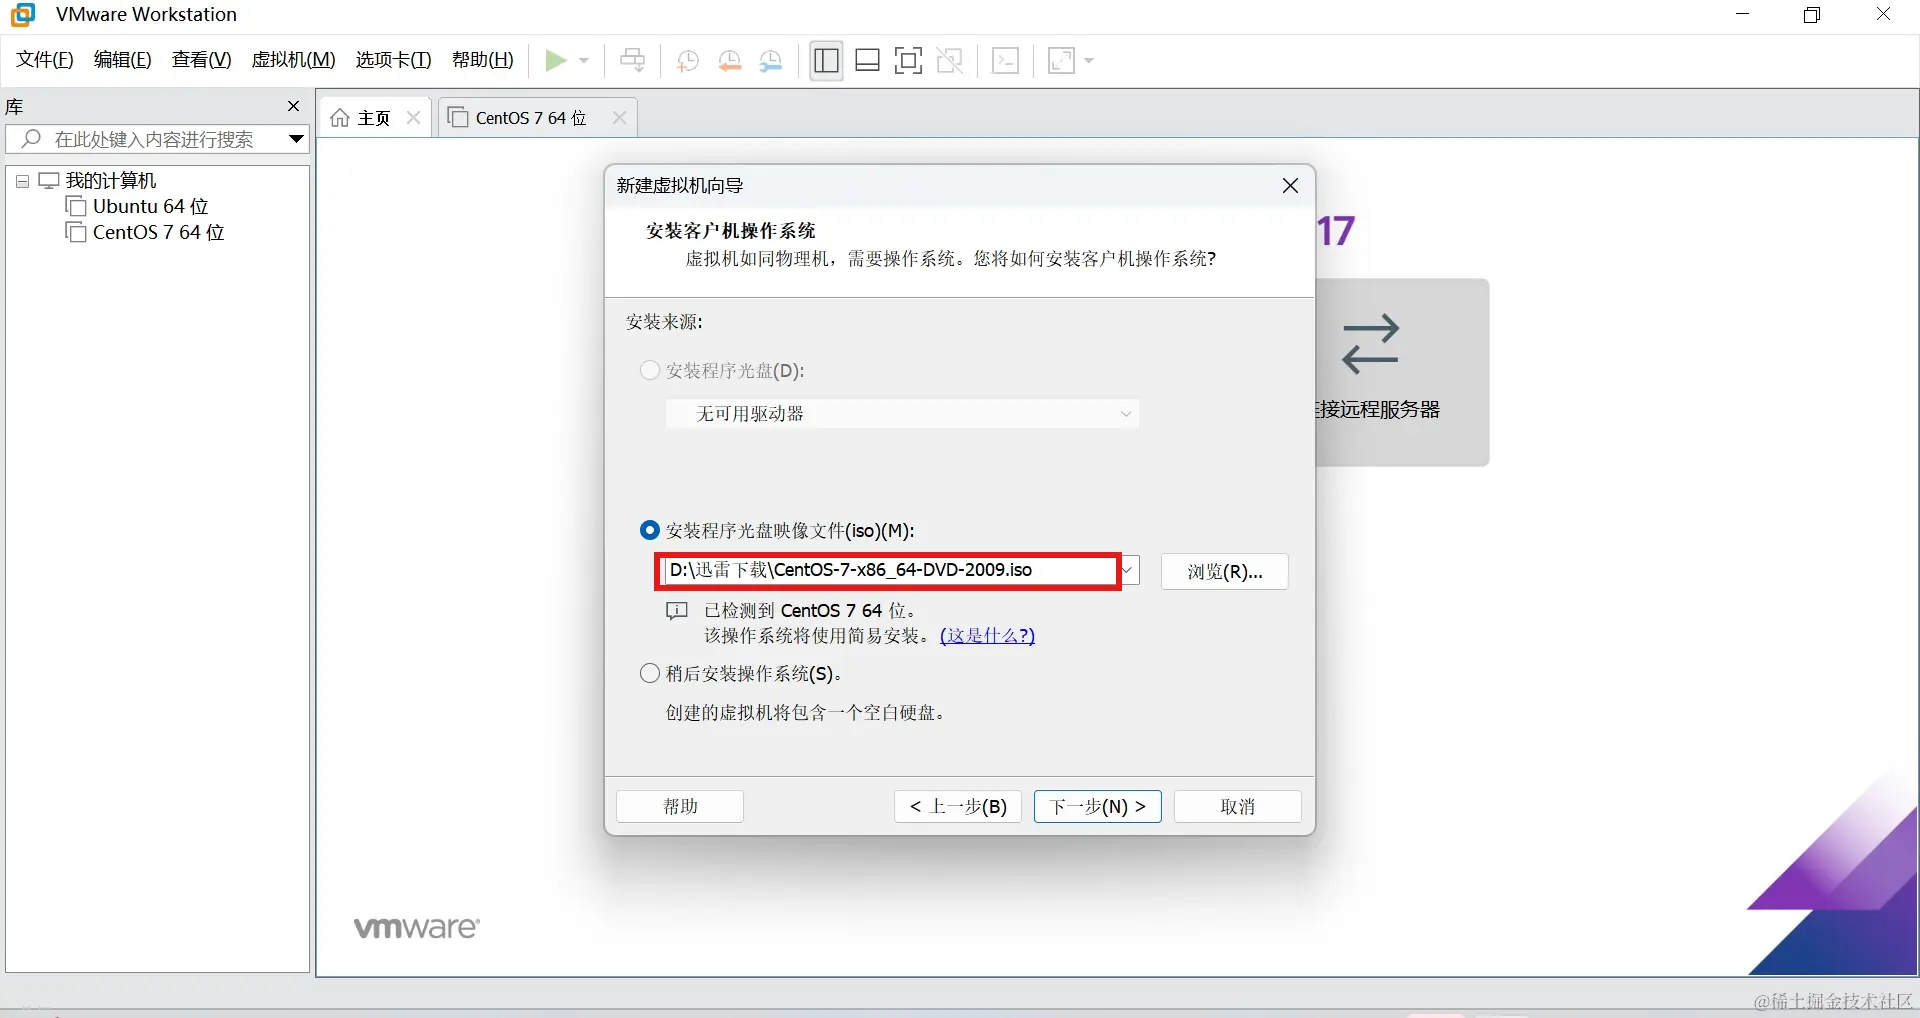Click the 浏览(R)... button
Image resolution: width=1920 pixels, height=1018 pixels.
click(1224, 572)
